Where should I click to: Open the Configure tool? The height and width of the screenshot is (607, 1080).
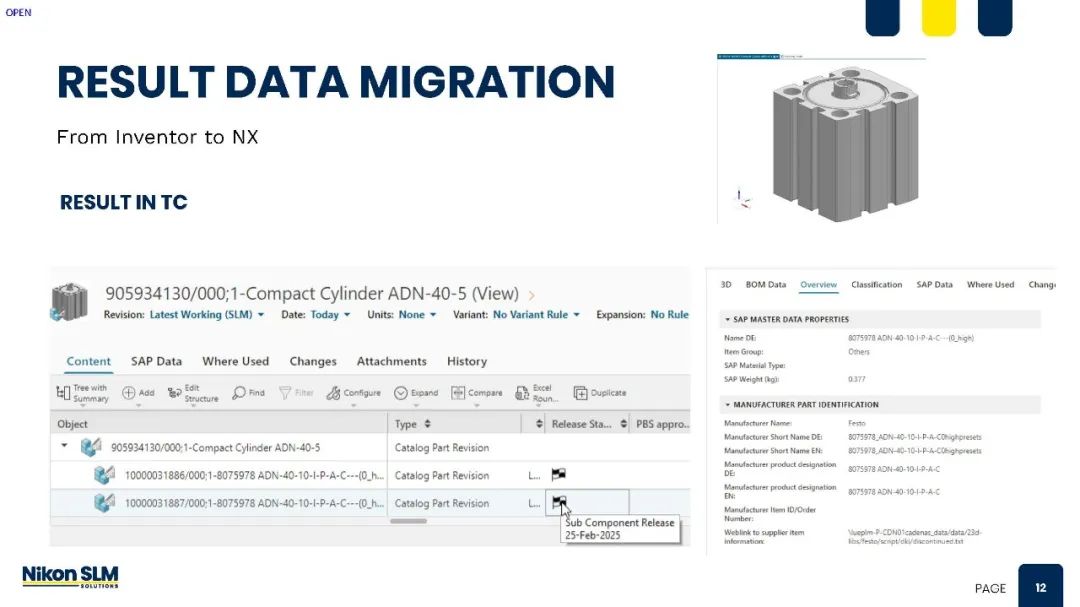333,393
